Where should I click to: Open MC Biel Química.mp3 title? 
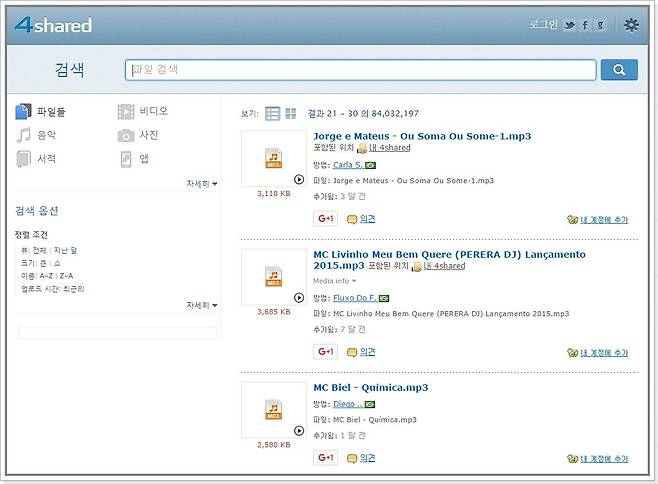(371, 387)
